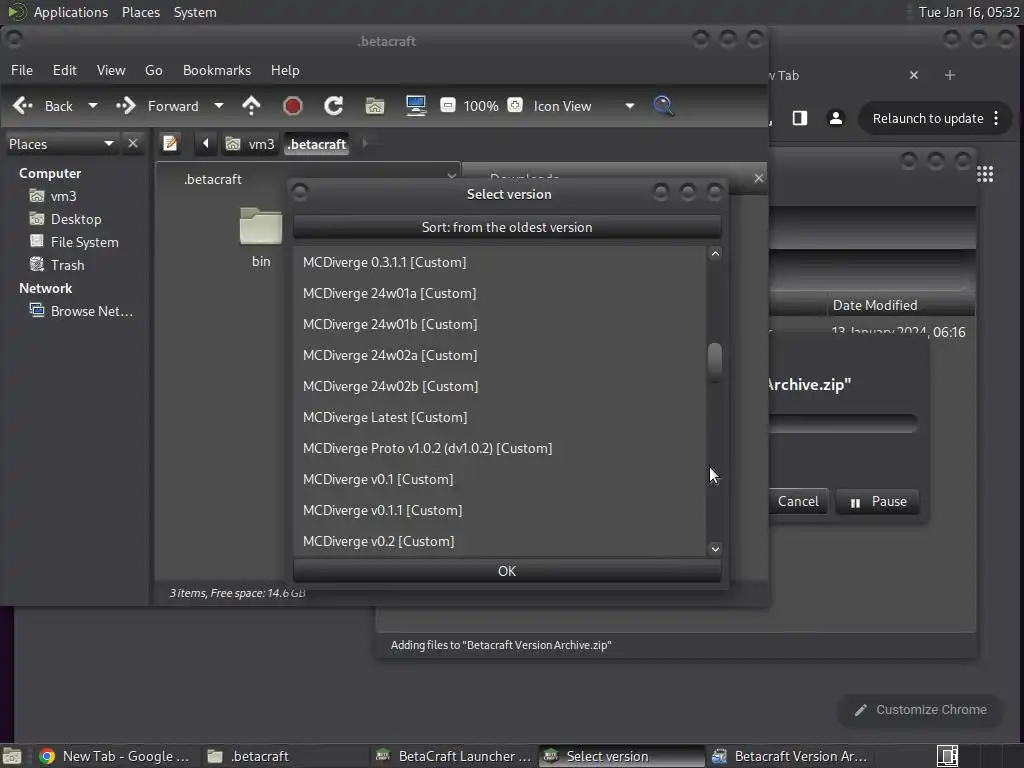Screen dimensions: 1024x768
Task: Open the View menu
Action: 111,70
